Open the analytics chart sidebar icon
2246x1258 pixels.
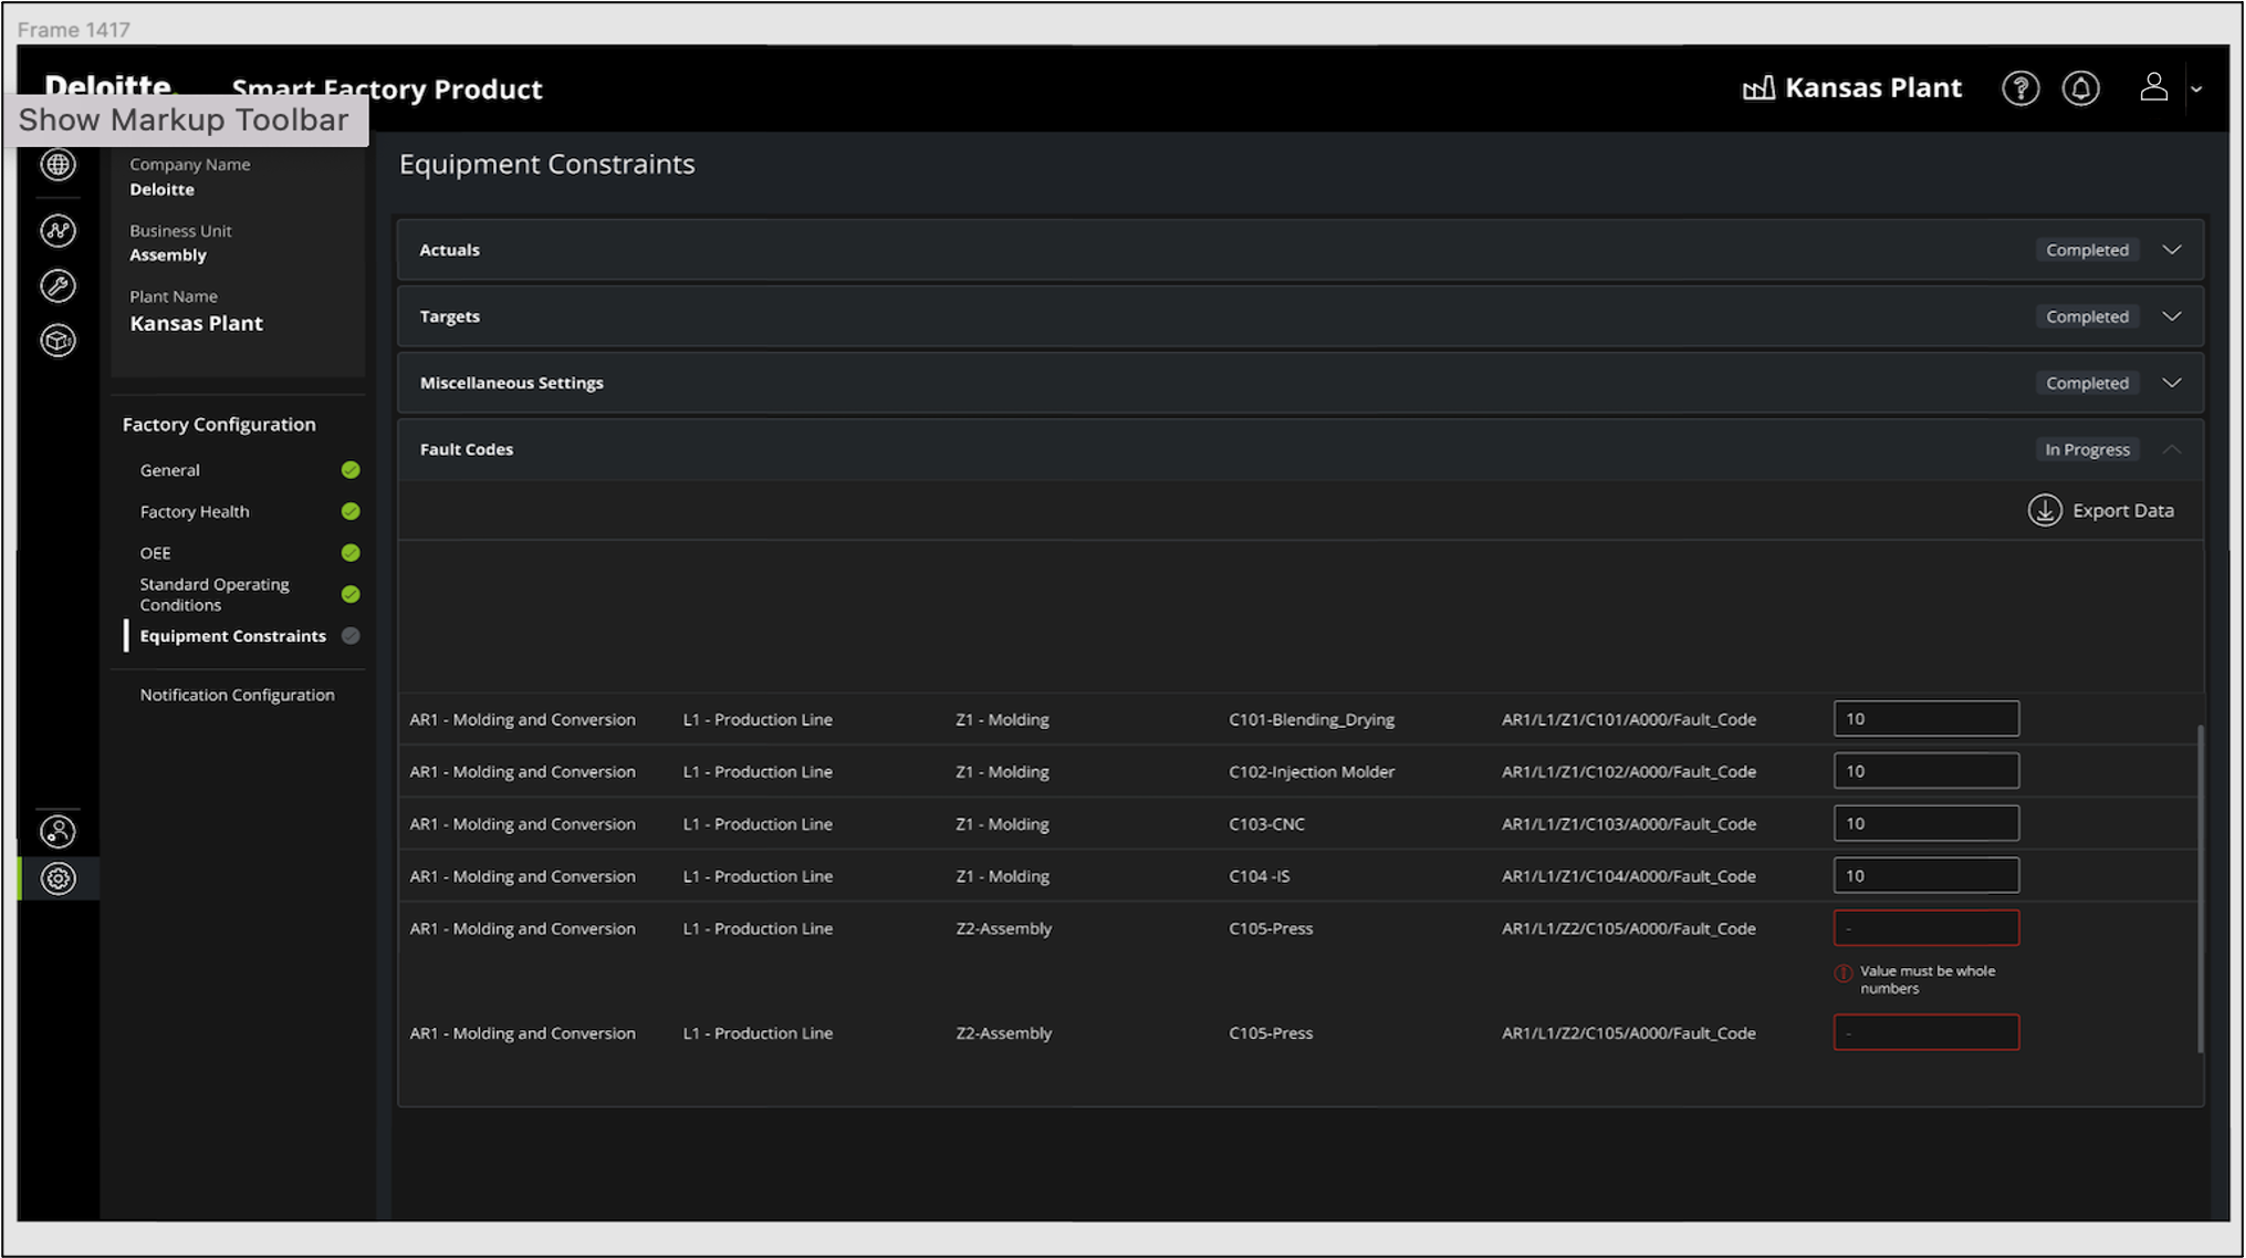point(58,231)
